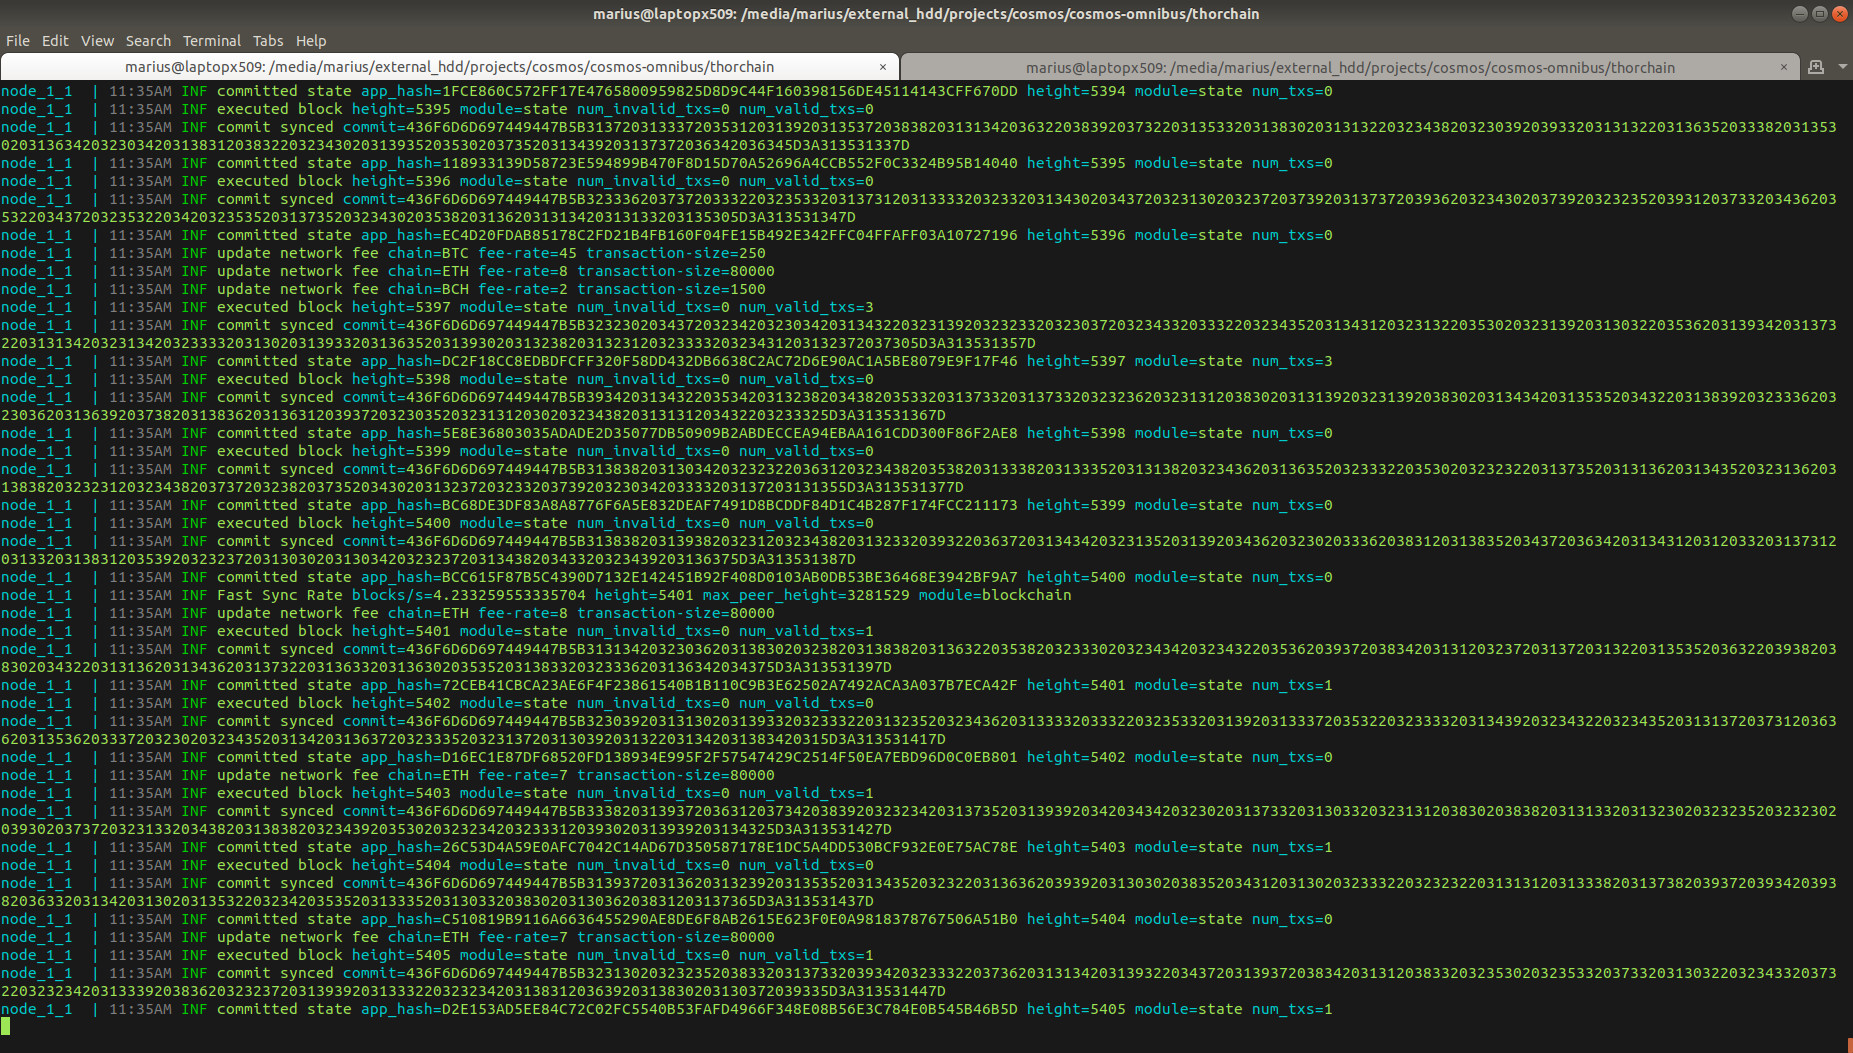1853x1053 pixels.
Task: Click the app_hash starting with BC68DE3DF83A
Action: (689, 505)
